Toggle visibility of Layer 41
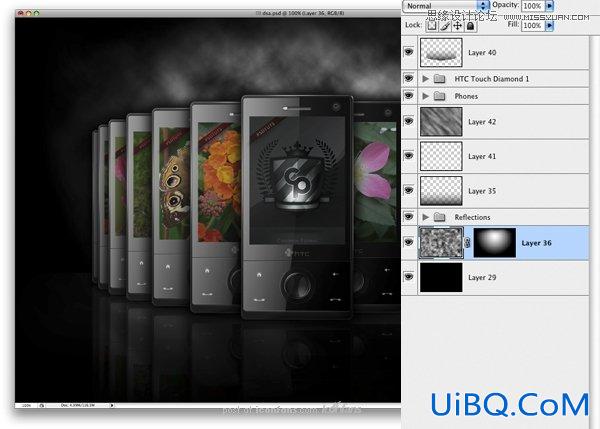 [x=409, y=156]
